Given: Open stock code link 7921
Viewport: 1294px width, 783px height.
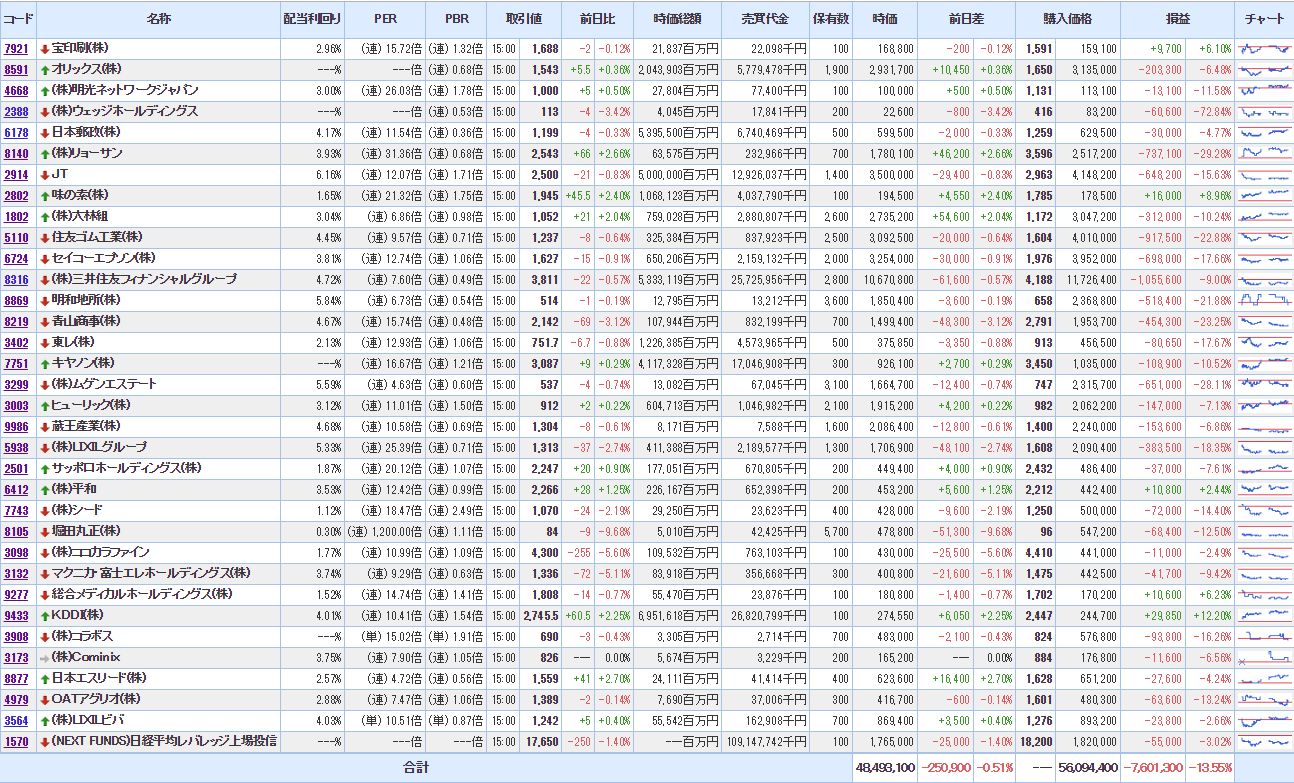Looking at the screenshot, I should click(x=16, y=48).
